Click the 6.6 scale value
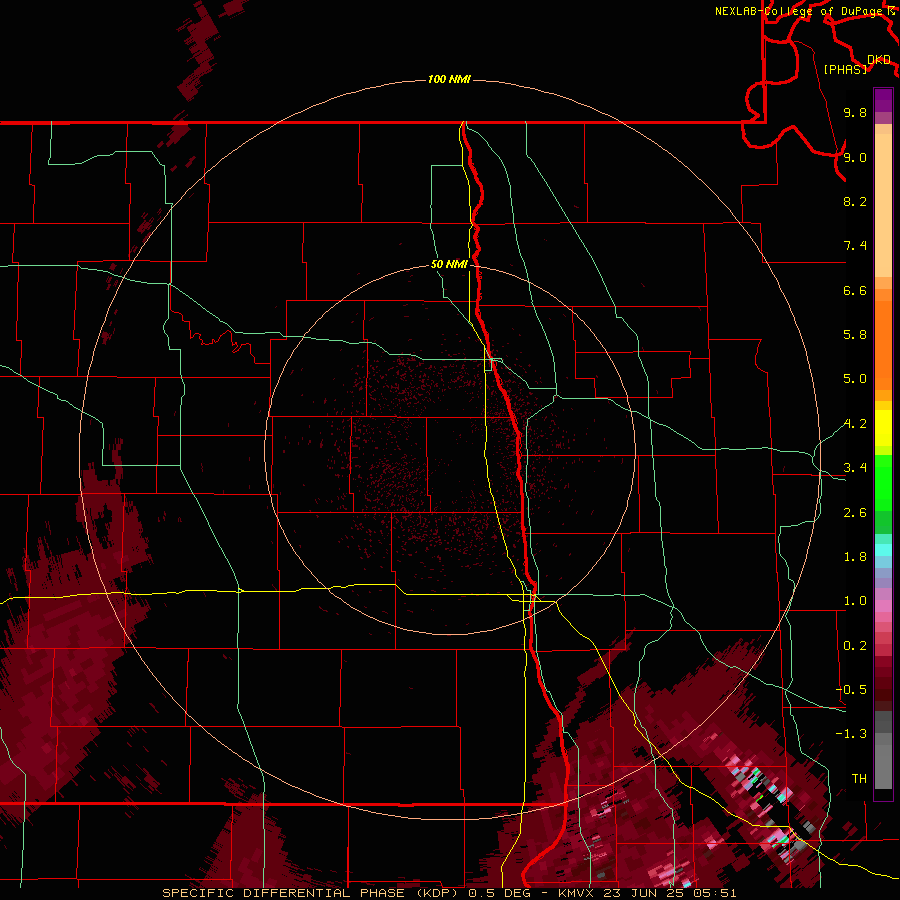Viewport: 900px width, 900px height. 855,290
